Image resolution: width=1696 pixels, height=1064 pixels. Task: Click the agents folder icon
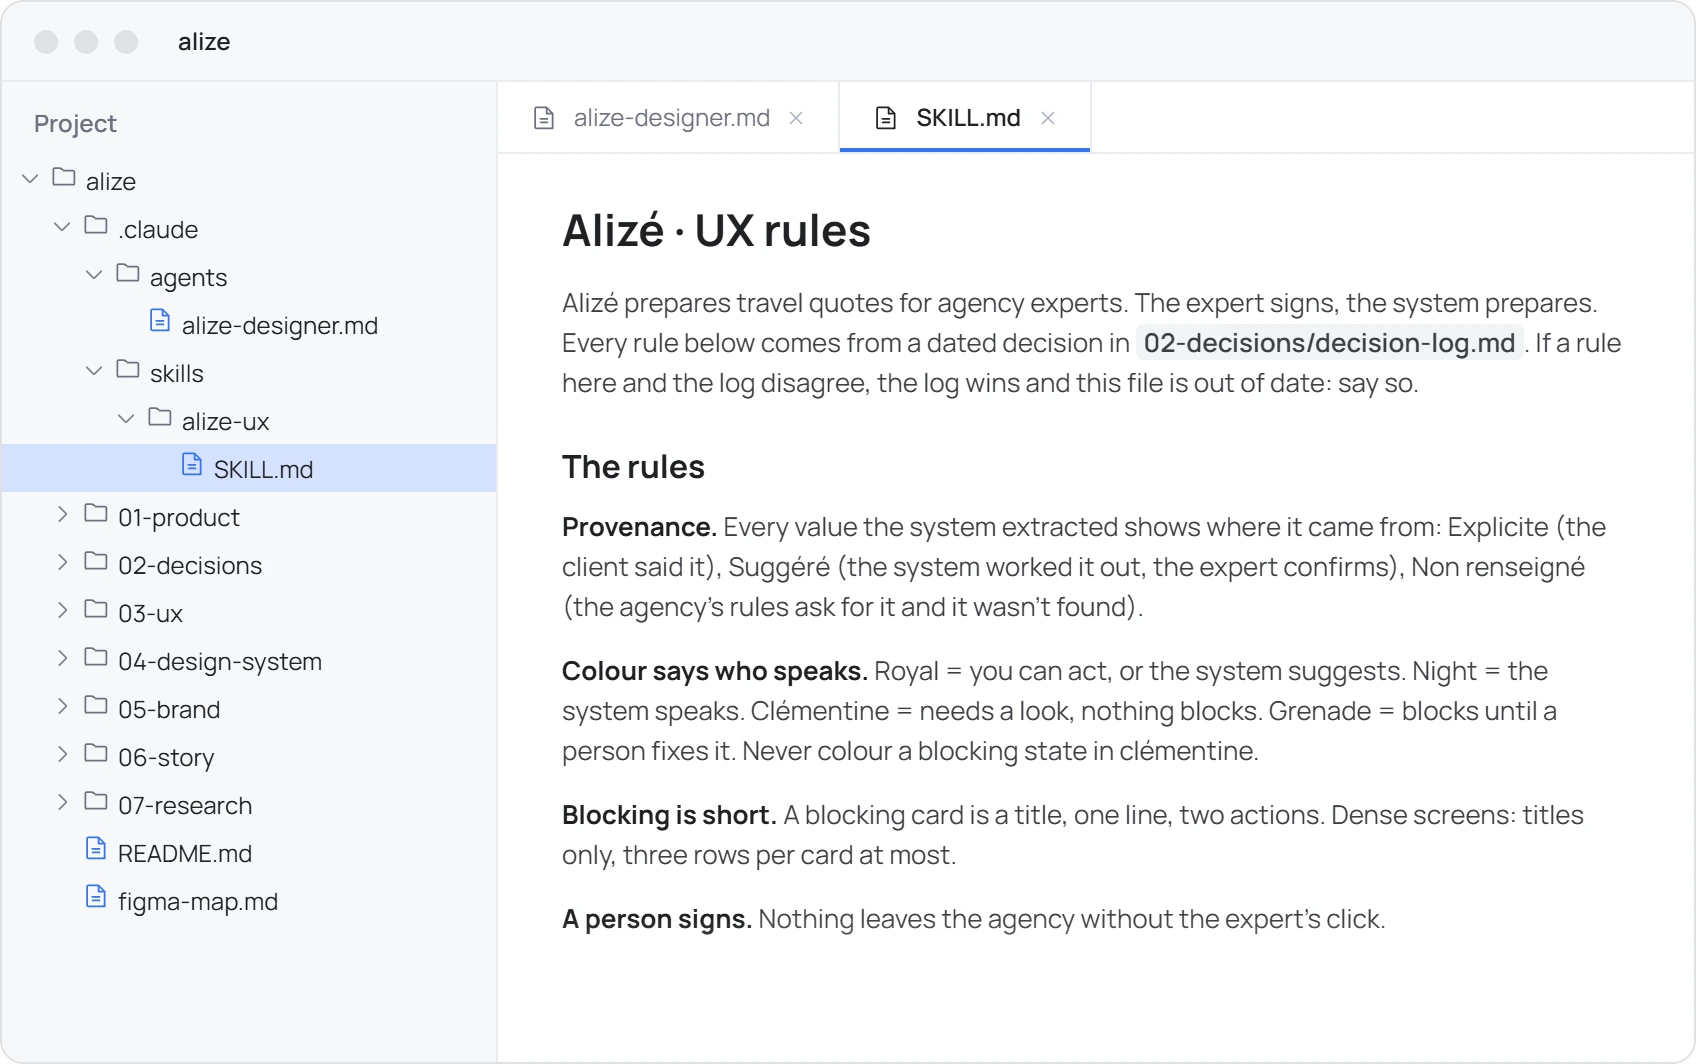[x=128, y=273]
